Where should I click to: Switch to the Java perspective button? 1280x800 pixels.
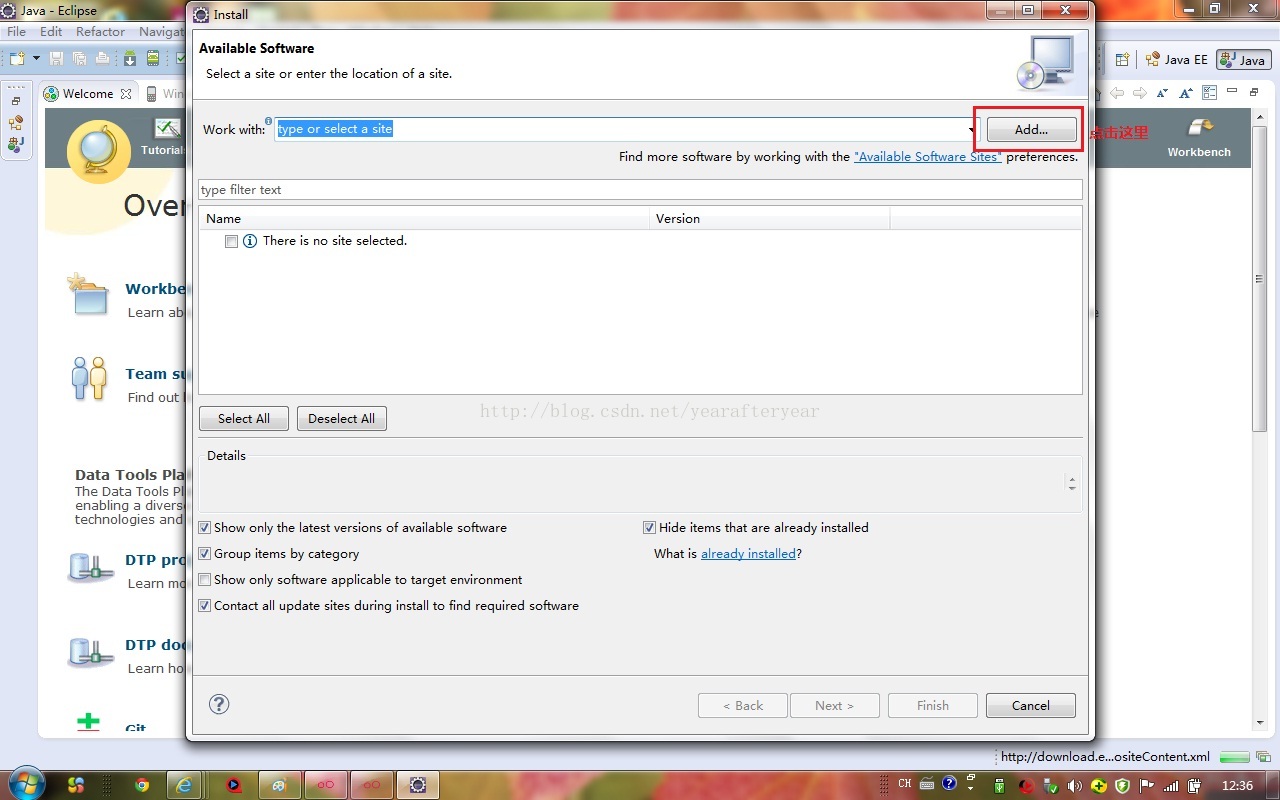point(1243,60)
